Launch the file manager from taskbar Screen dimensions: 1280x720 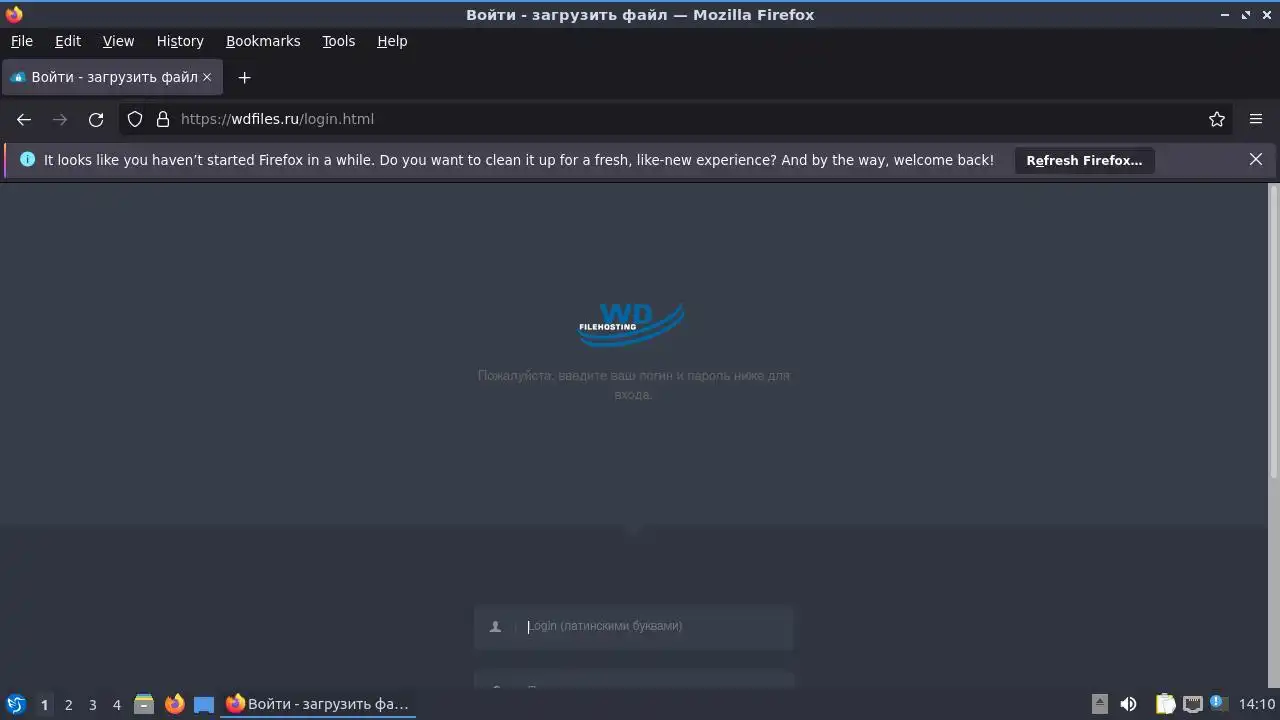[144, 704]
